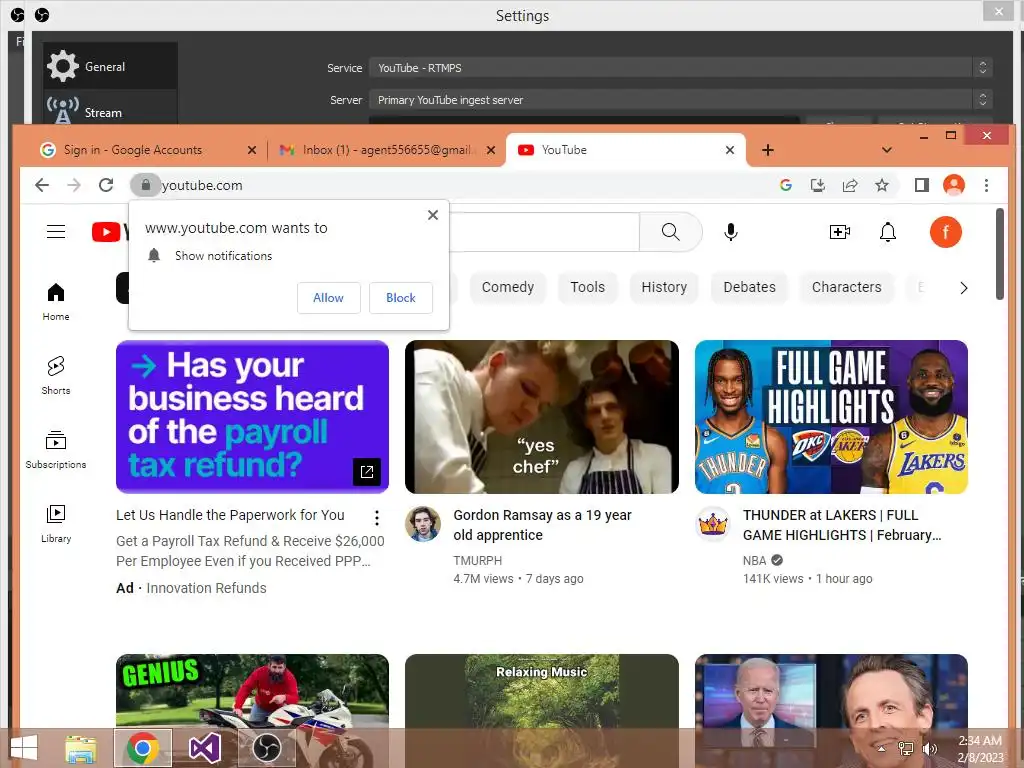Open Library in the YouTube sidebar

click(x=56, y=523)
